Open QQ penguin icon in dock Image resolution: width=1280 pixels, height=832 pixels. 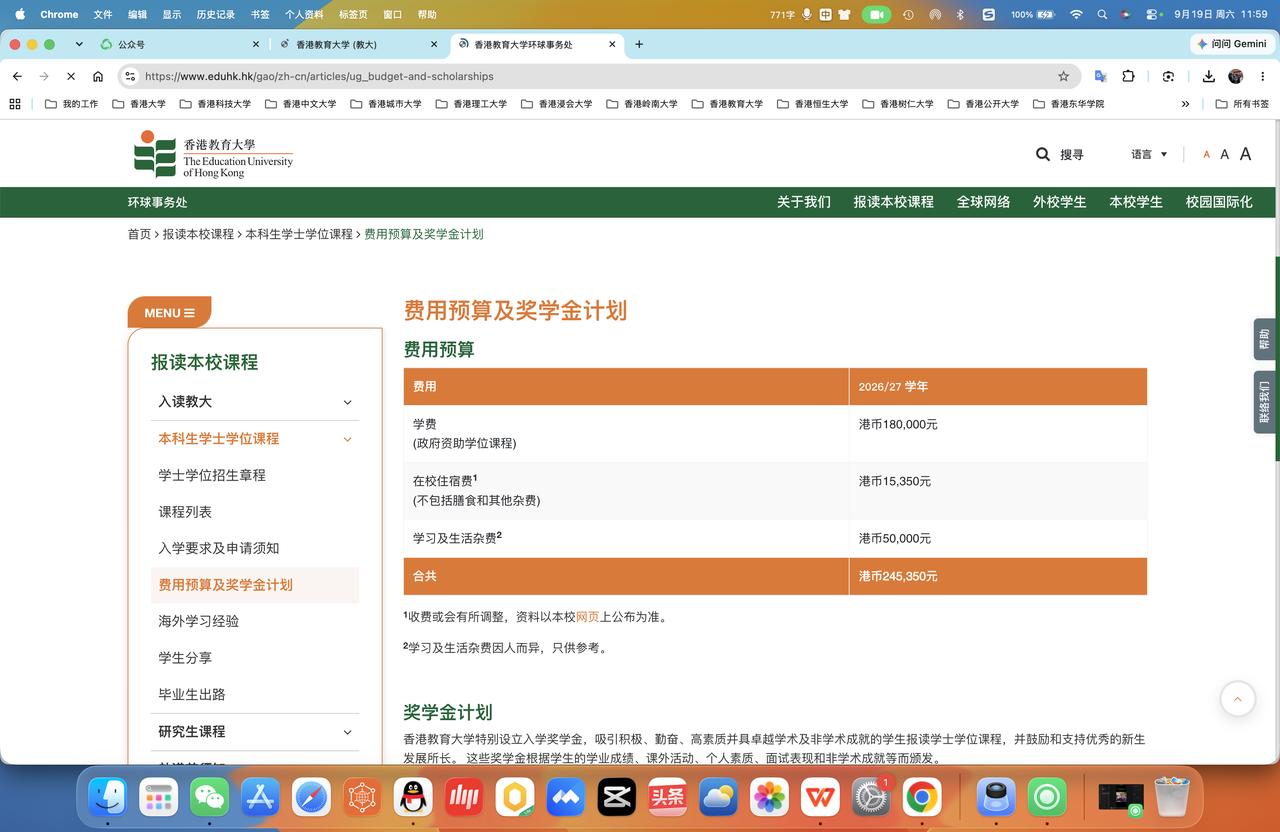pos(413,797)
